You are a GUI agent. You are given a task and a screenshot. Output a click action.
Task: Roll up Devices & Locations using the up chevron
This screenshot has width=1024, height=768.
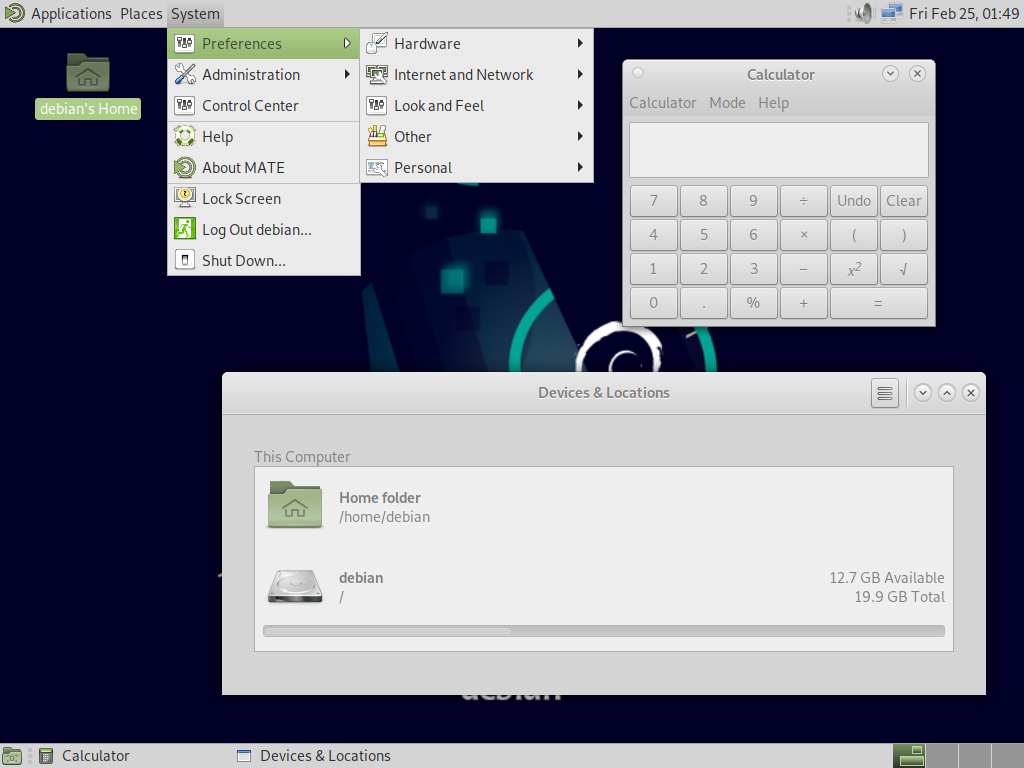point(947,392)
